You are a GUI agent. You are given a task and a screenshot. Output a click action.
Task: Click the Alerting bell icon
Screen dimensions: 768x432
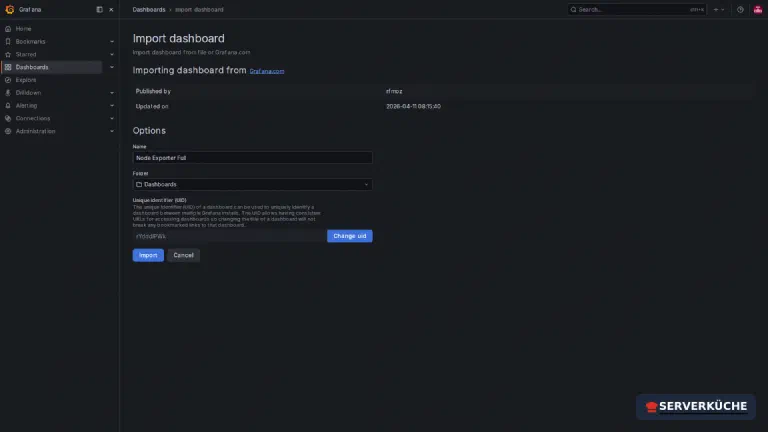(8, 105)
